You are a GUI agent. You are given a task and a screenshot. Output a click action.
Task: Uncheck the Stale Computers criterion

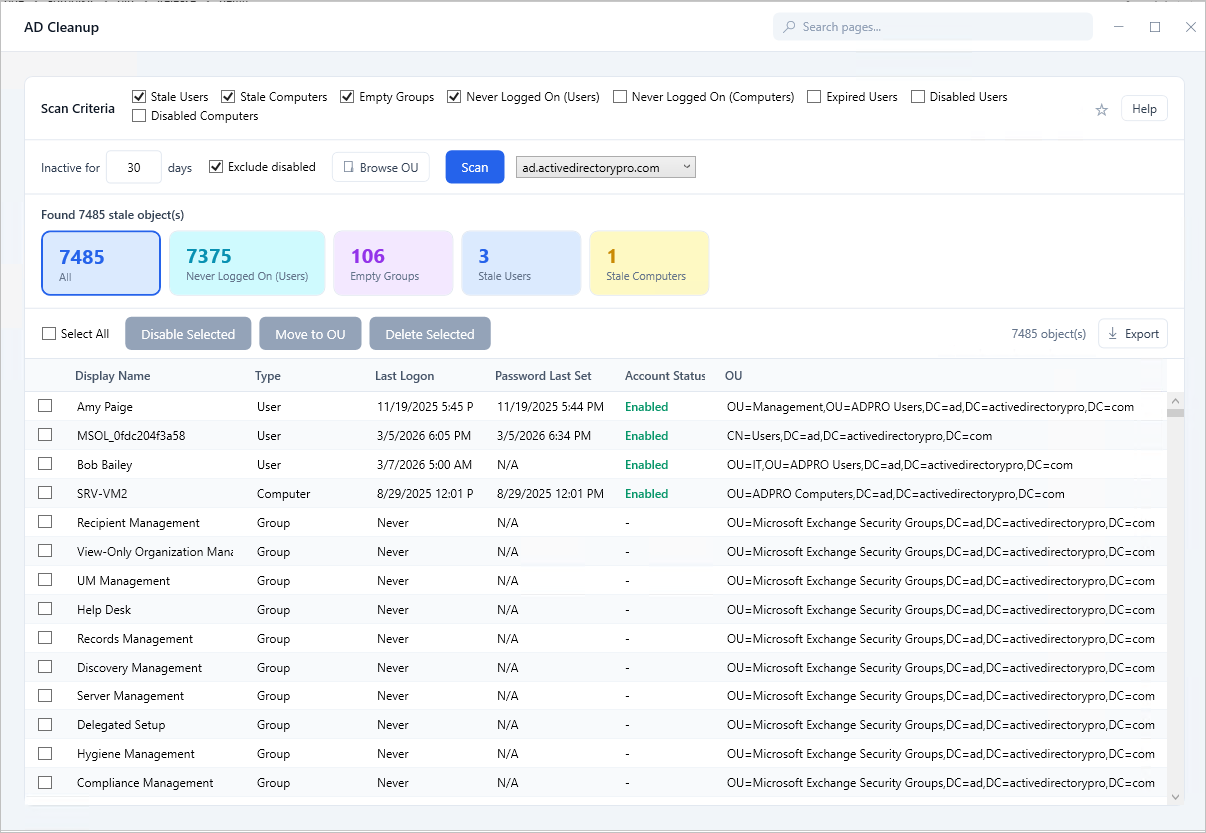click(228, 97)
